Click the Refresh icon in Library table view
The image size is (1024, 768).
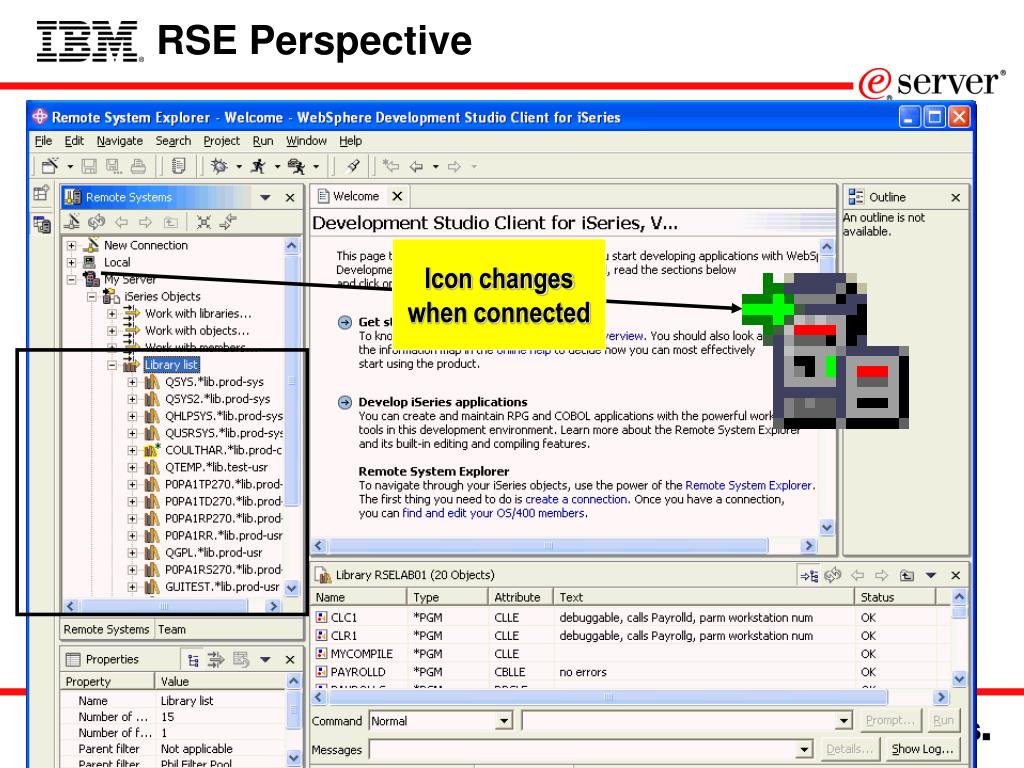click(833, 575)
